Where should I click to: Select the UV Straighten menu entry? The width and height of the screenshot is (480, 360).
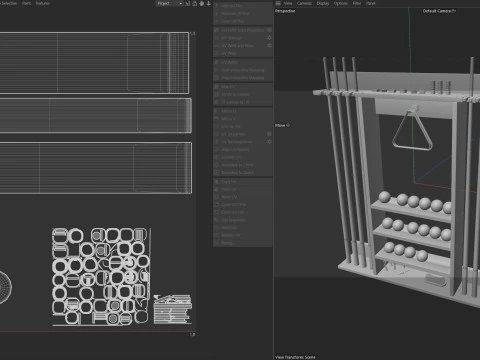pos(243,134)
